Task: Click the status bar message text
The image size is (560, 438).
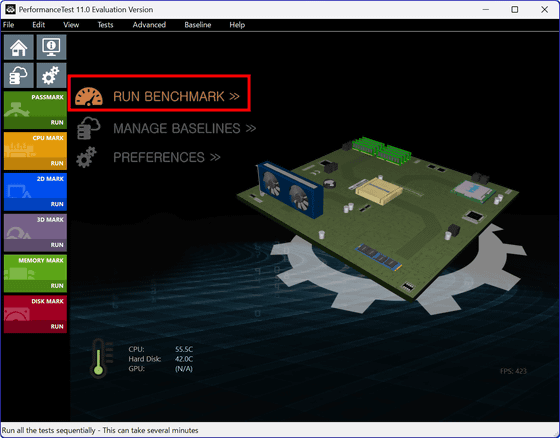Action: click(x=100, y=430)
